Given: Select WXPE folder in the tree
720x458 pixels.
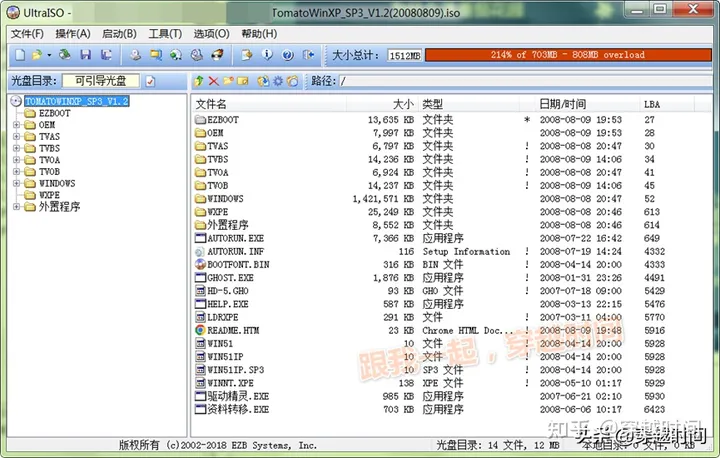Looking at the screenshot, I should click(49, 195).
